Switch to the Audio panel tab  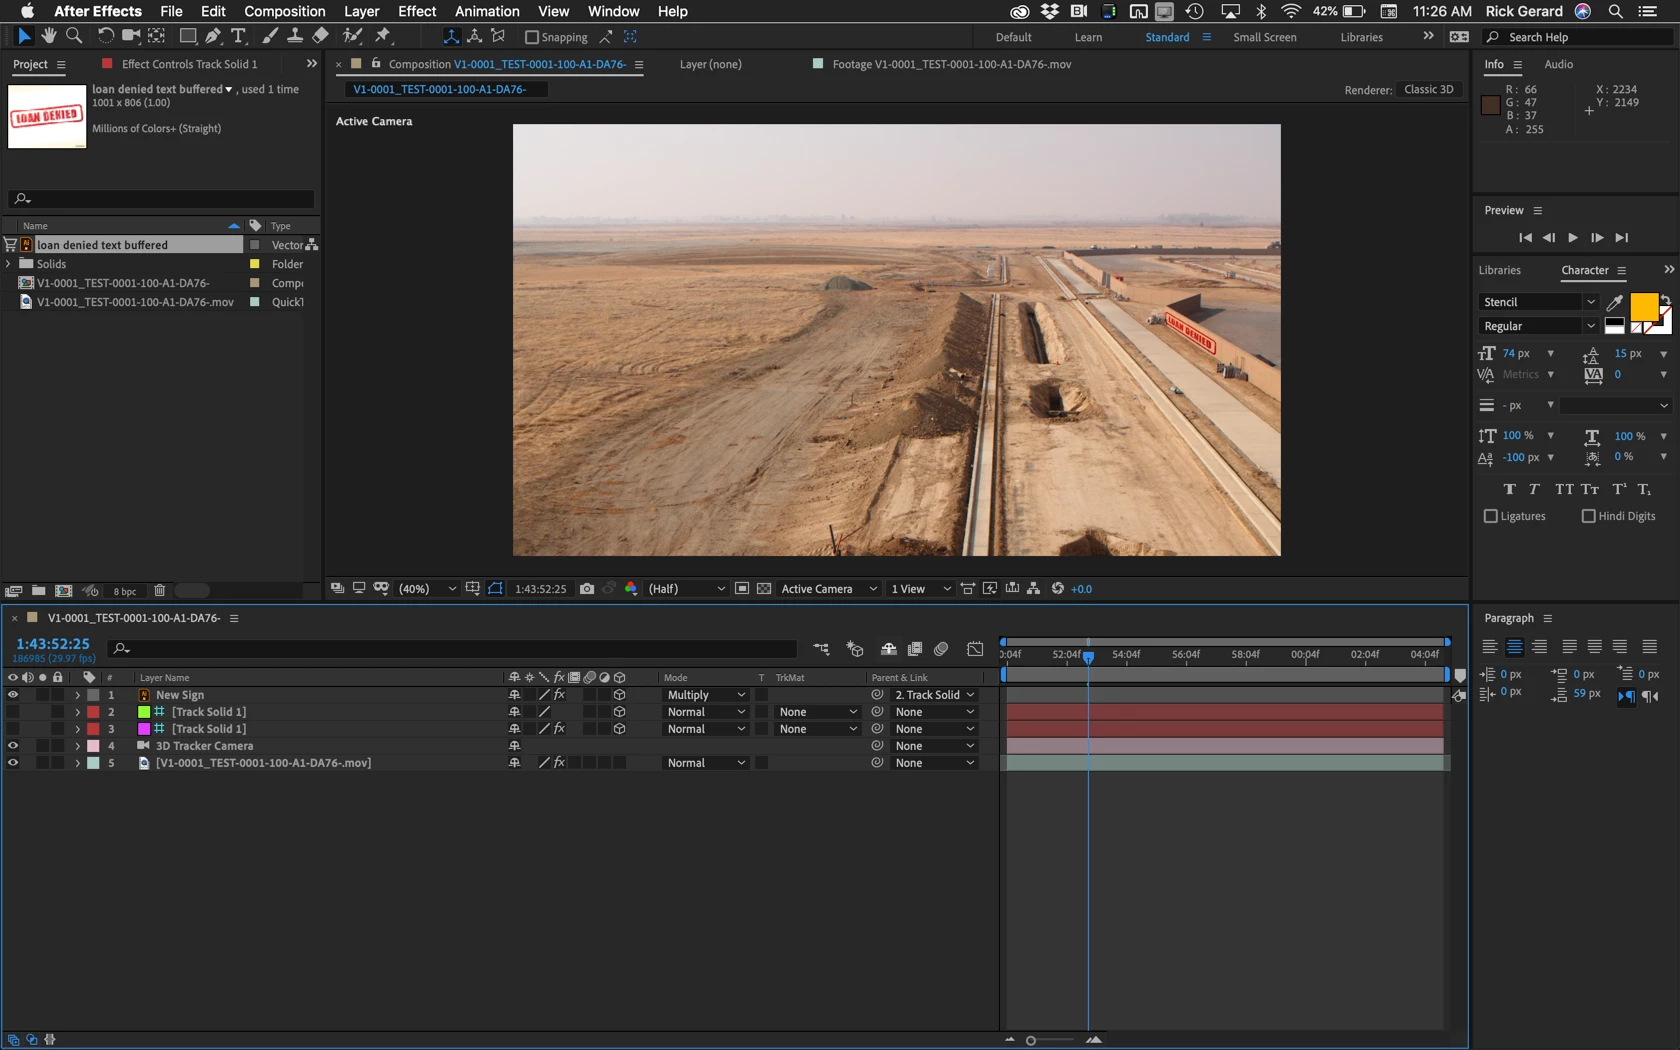(1558, 64)
